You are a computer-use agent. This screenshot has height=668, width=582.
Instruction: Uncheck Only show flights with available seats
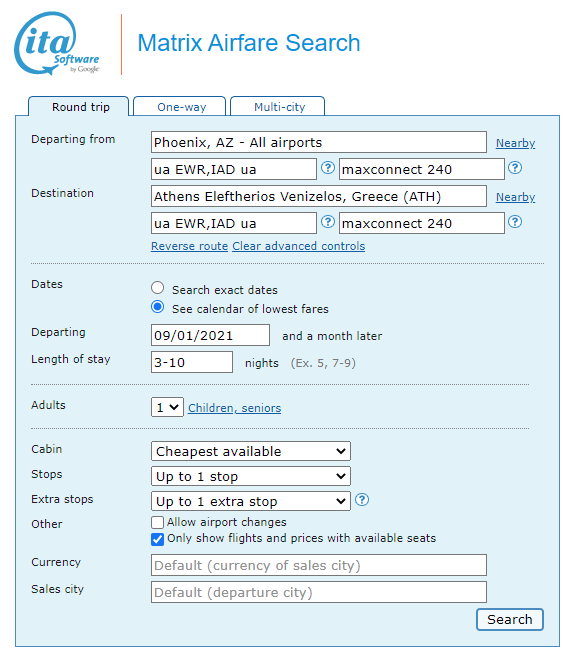pos(157,539)
